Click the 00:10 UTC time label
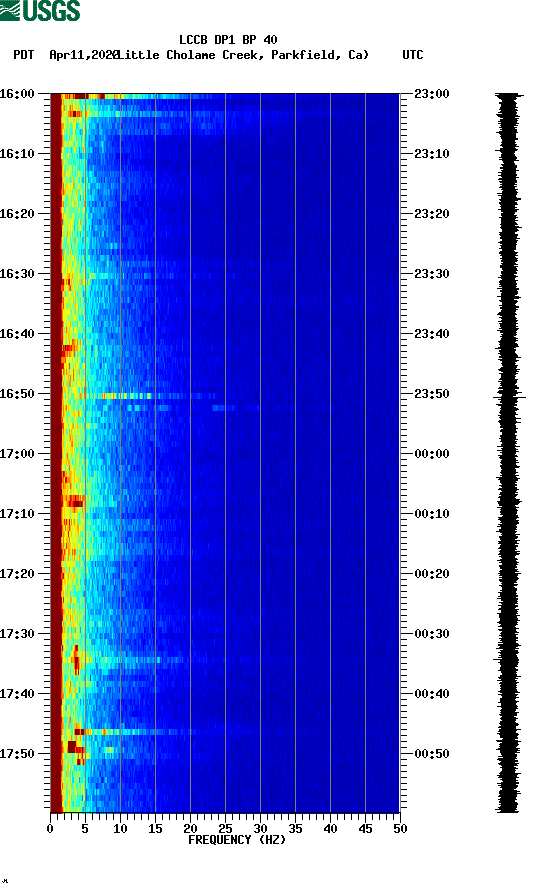Image resolution: width=552 pixels, height=892 pixels. click(x=432, y=514)
